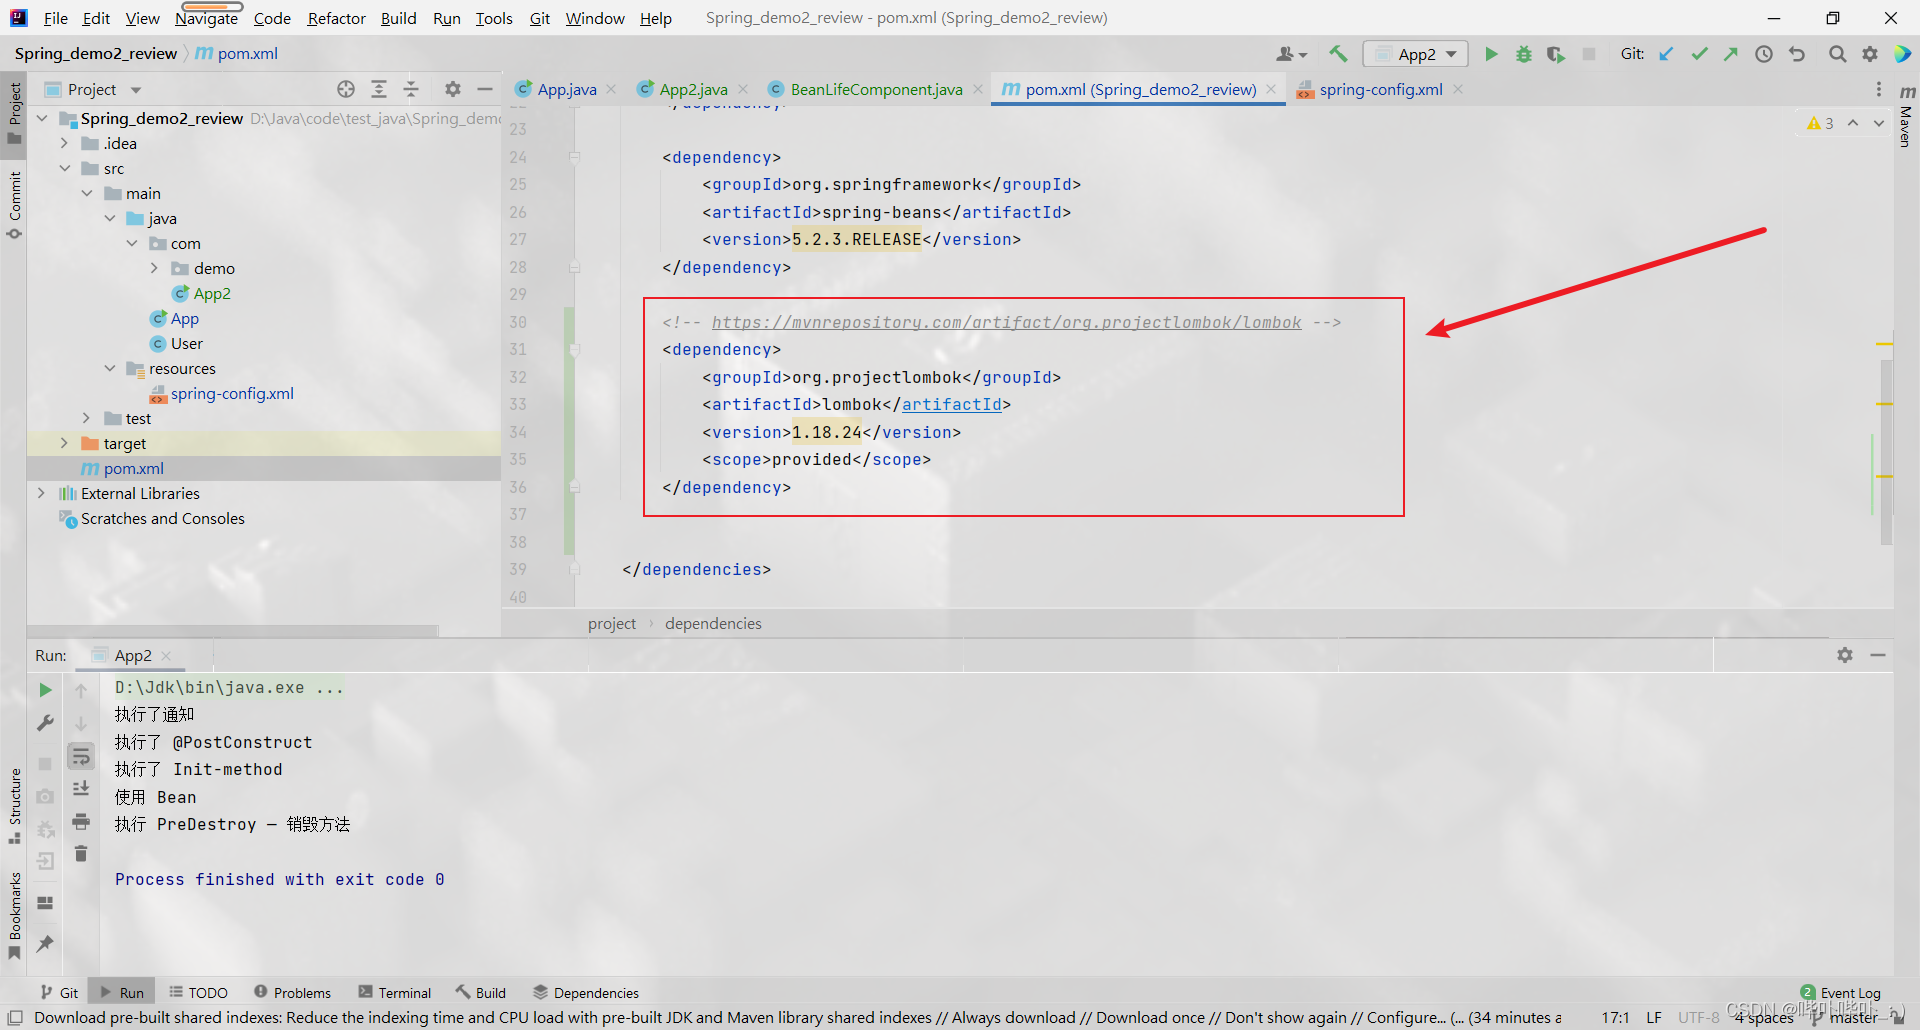Click wrench icon in Run panel
The width and height of the screenshot is (1920, 1030).
[45, 723]
